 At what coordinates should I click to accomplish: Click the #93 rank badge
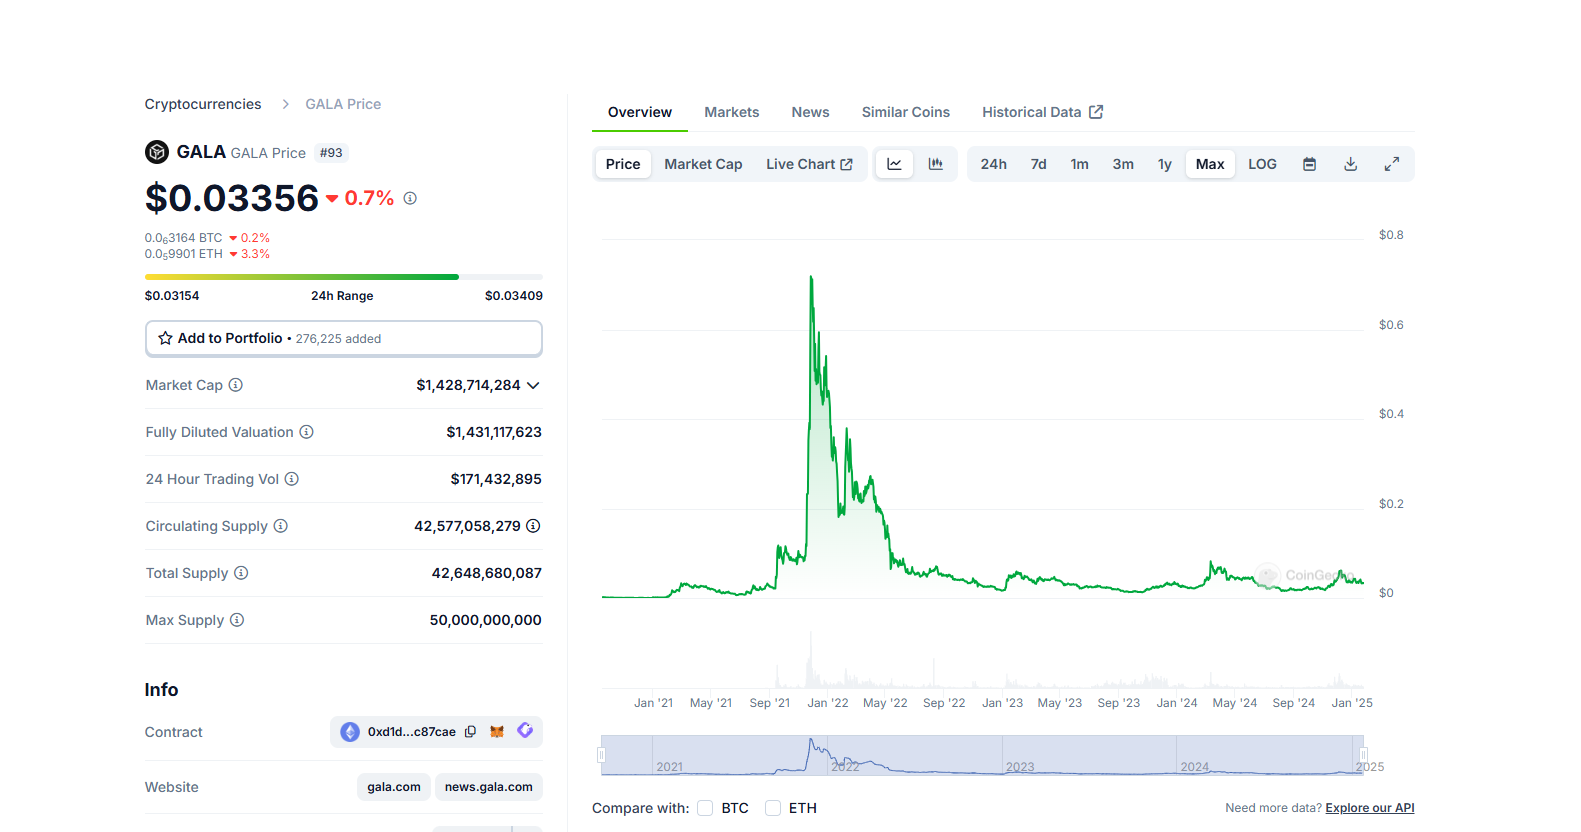point(331,153)
